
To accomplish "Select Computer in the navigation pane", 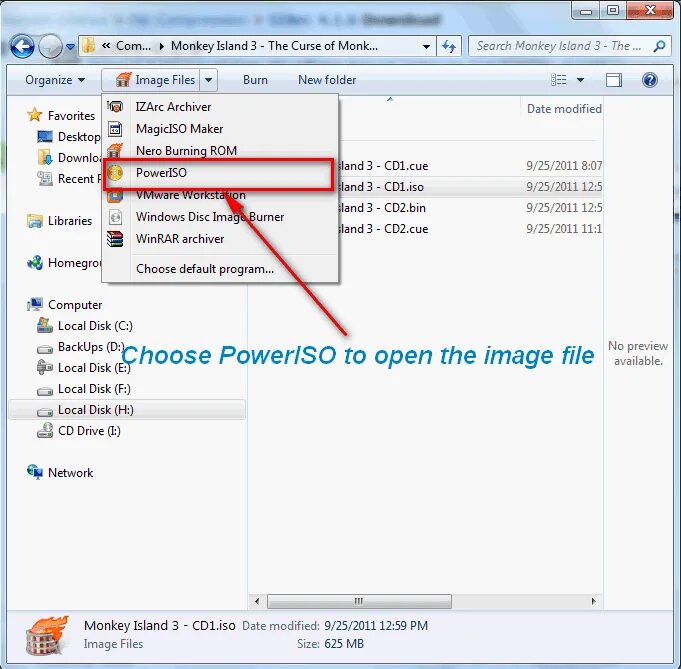I will 75,305.
